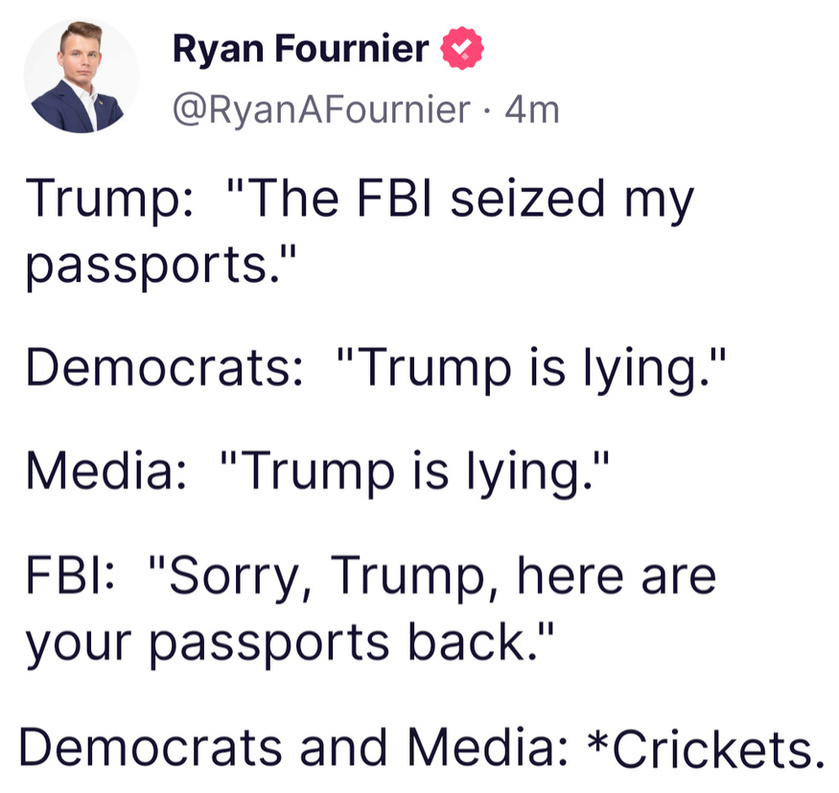The width and height of the screenshot is (839, 793).
Task: Click the red verified badge icon
Action: 462,48
